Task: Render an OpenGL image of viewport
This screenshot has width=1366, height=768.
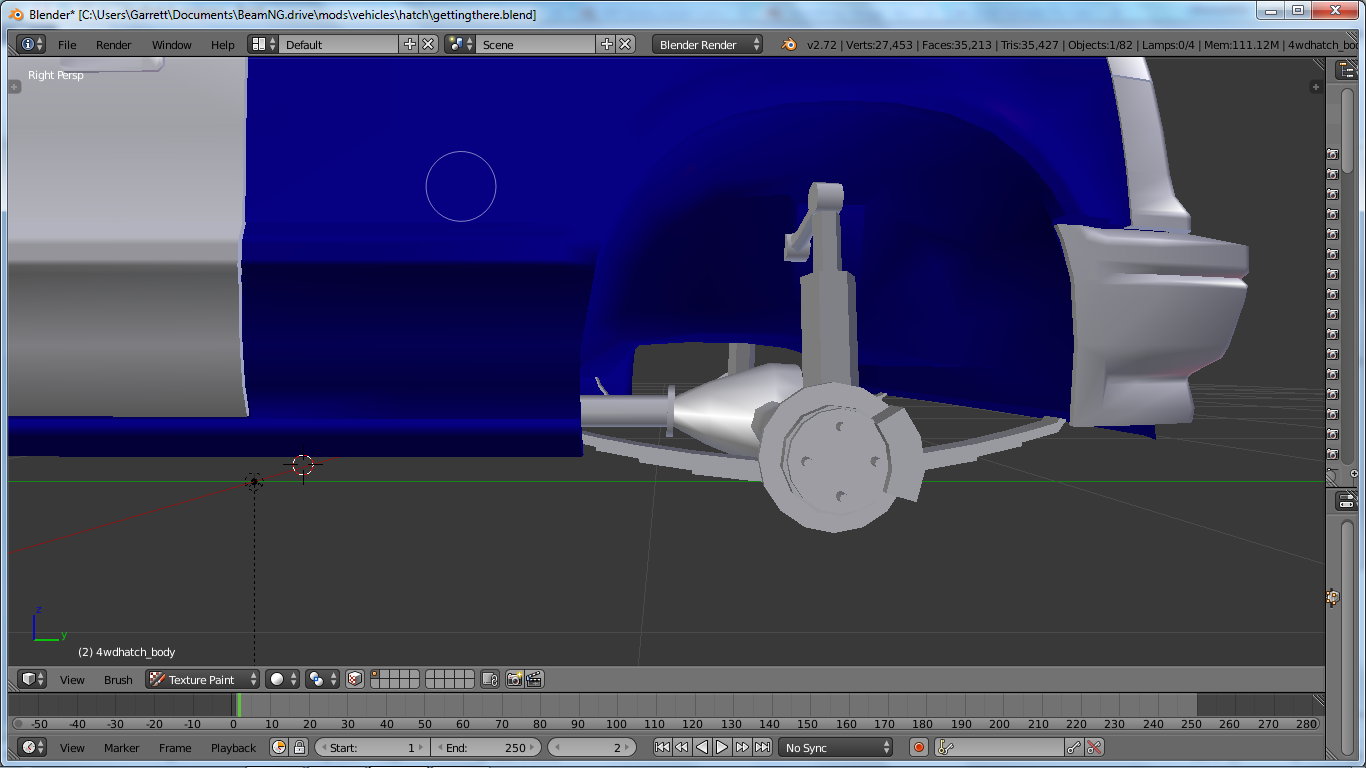Action: (x=515, y=679)
